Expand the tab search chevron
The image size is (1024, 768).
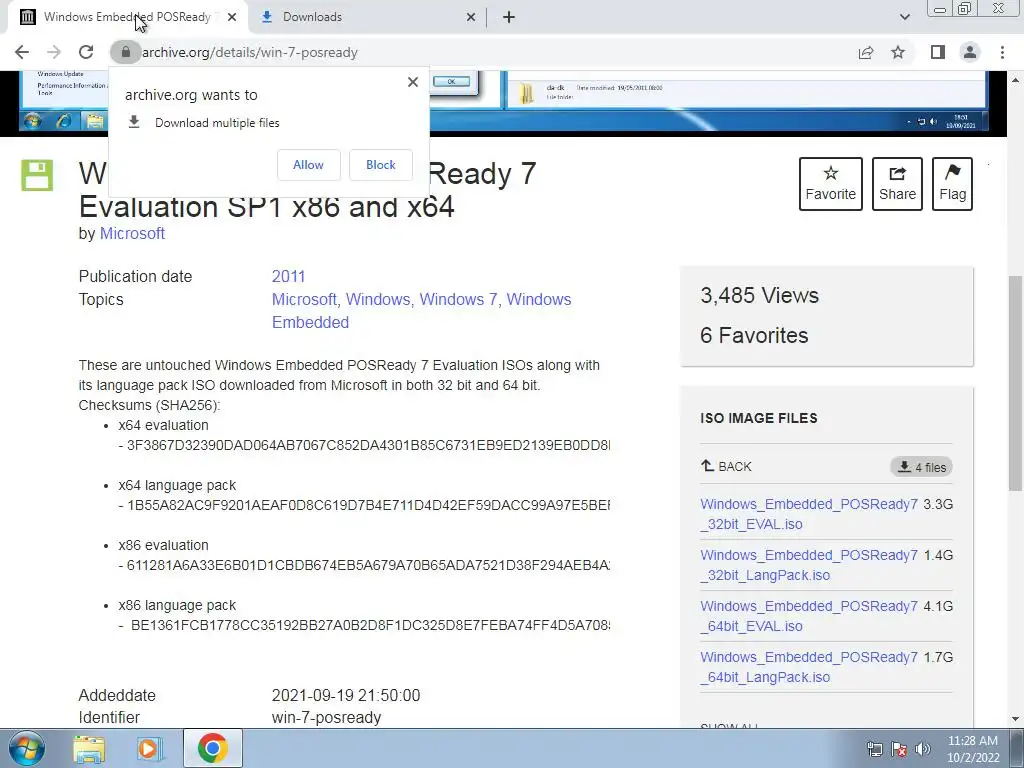(904, 17)
